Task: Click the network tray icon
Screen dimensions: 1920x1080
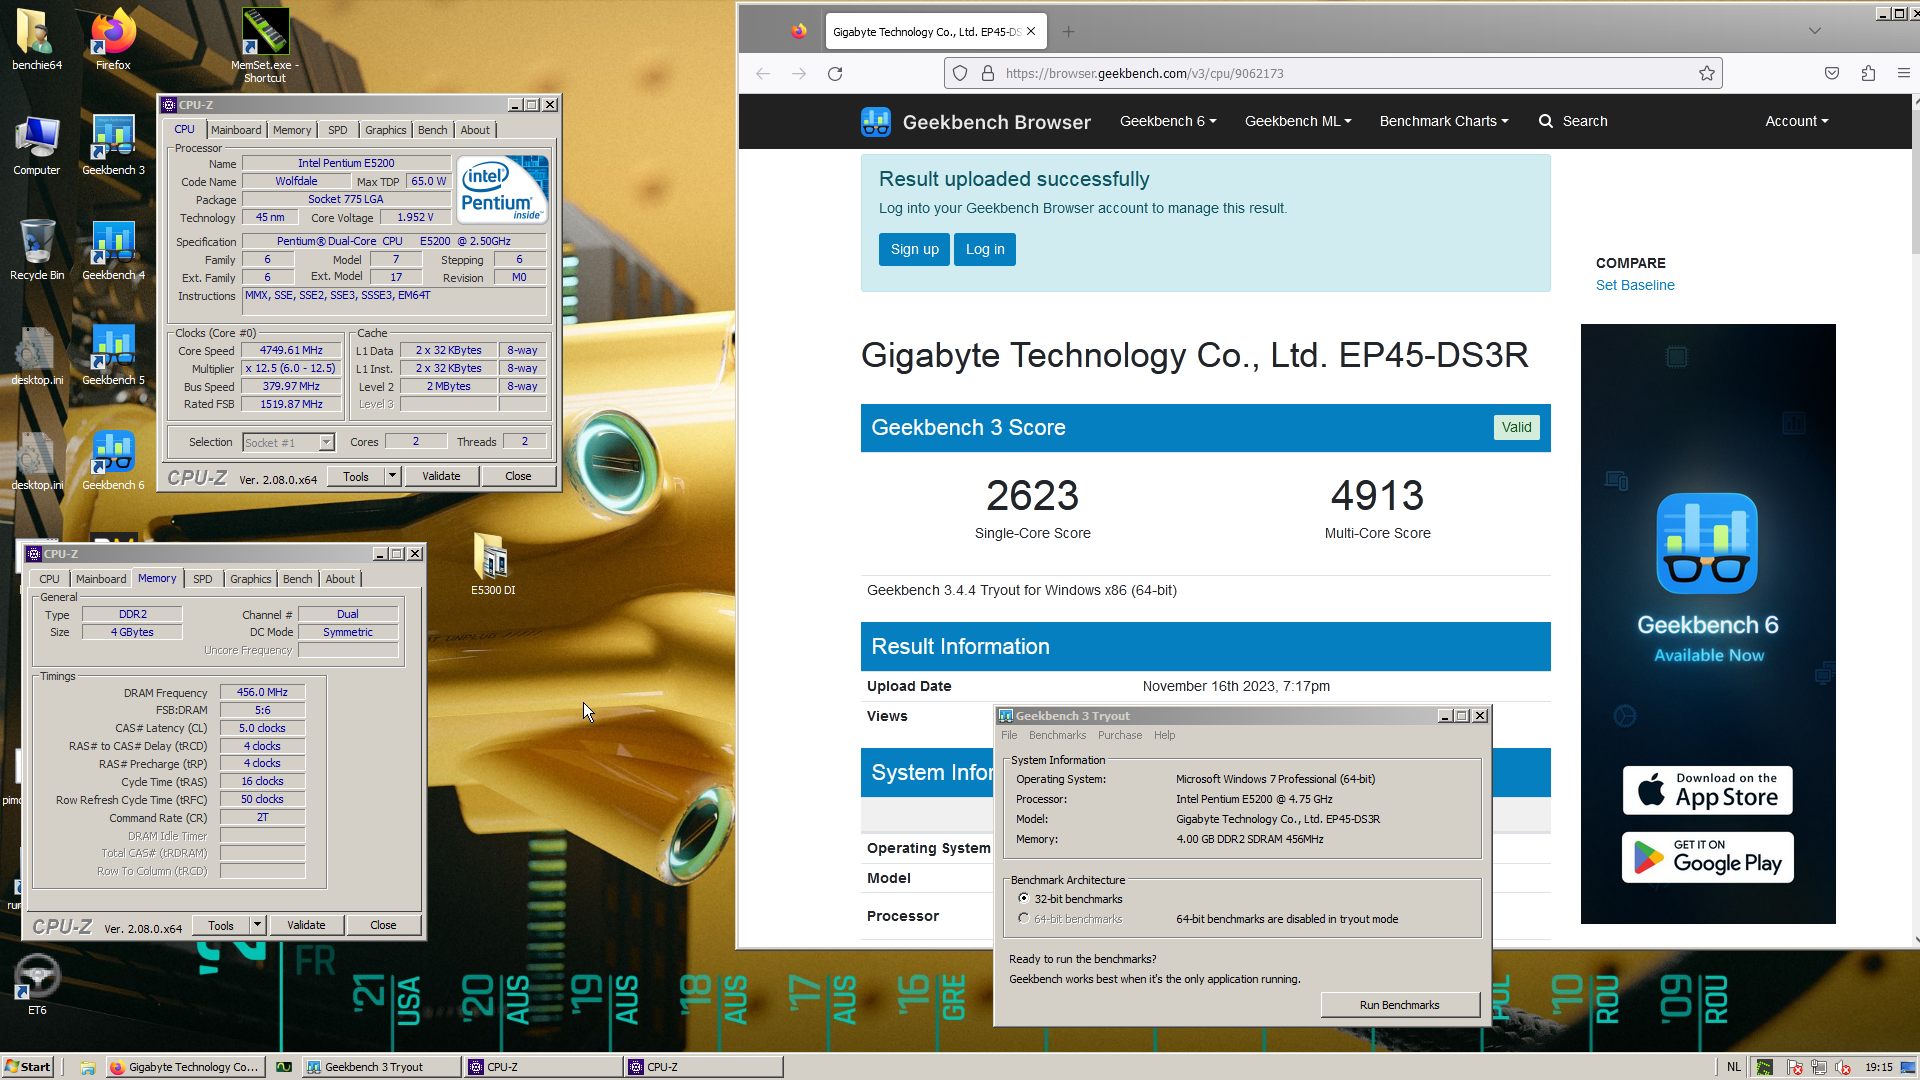Action: click(x=1819, y=1067)
